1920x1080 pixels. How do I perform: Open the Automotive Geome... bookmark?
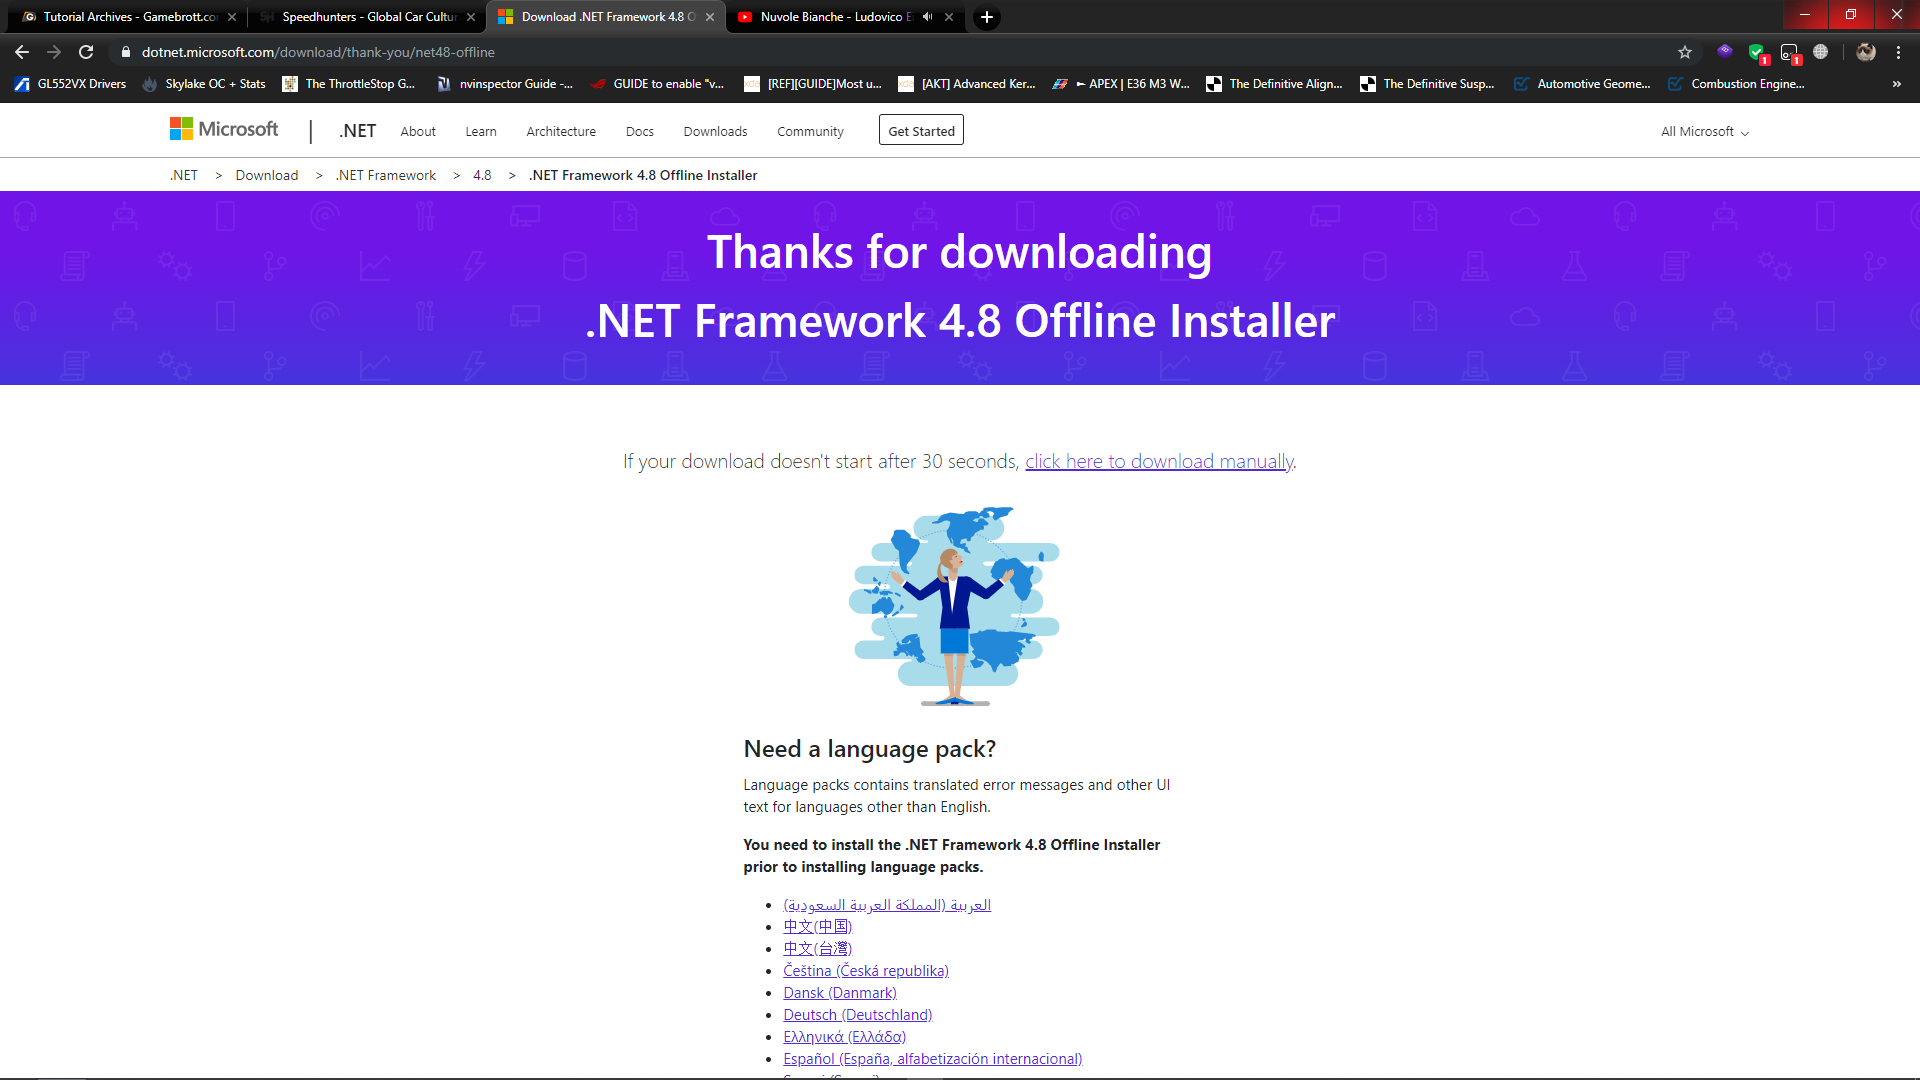pos(1583,84)
